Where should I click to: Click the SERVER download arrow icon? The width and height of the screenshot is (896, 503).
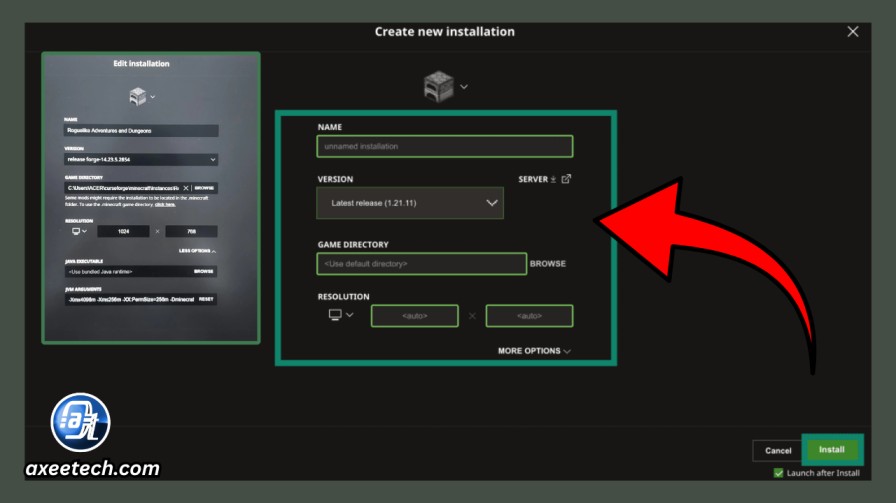coord(553,179)
